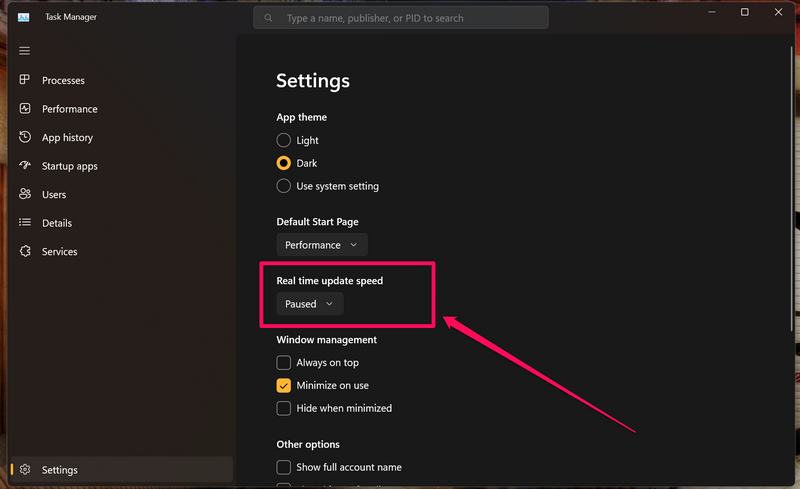
Task: Open the Real time update speed dropdown
Action: (x=310, y=304)
